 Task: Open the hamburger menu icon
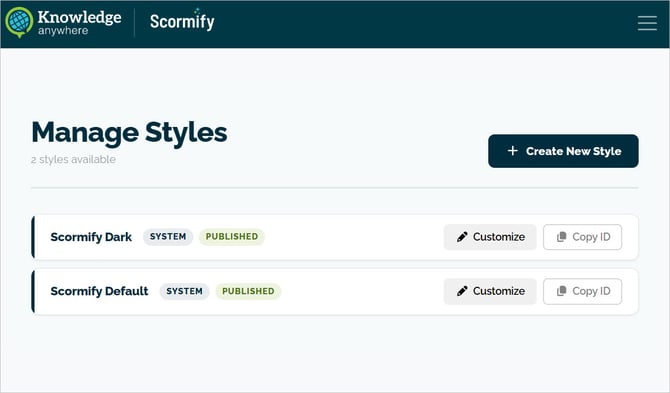647,23
